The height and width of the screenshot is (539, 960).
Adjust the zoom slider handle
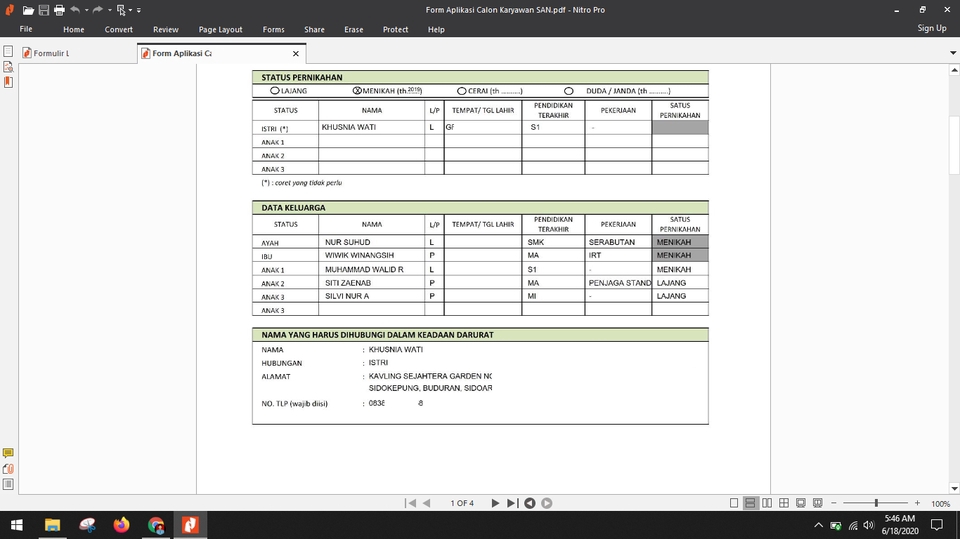pyautogui.click(x=876, y=503)
